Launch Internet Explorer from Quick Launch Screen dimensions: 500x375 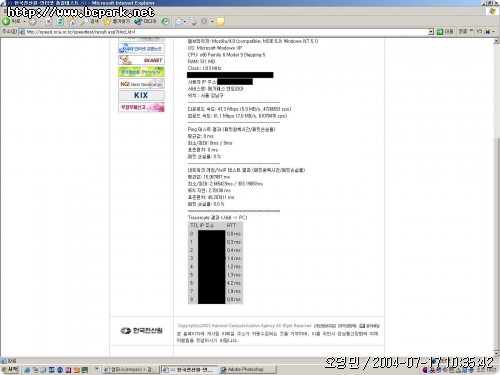[27, 370]
